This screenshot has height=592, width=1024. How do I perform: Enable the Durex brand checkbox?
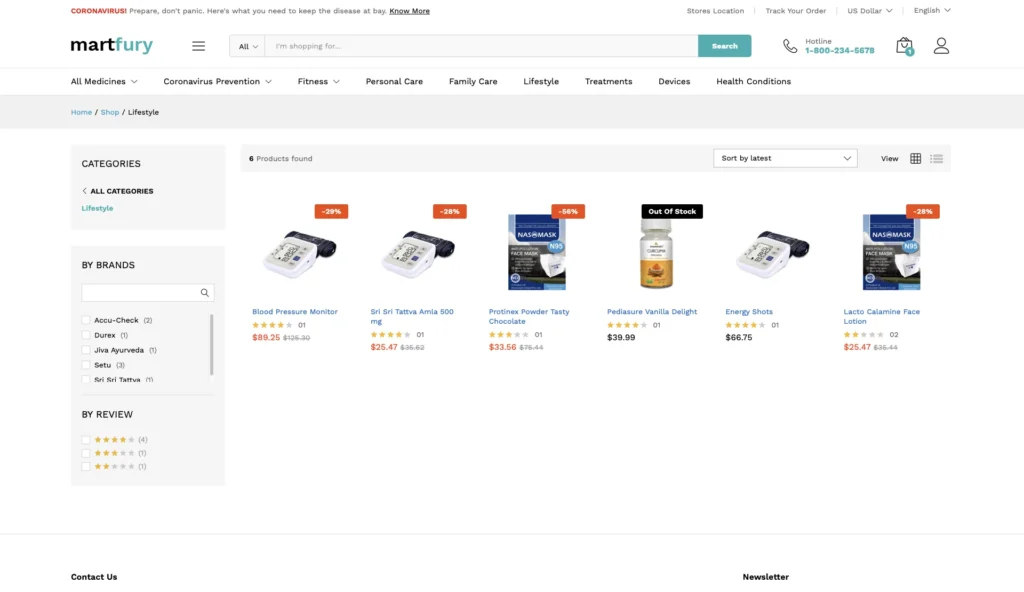pyautogui.click(x=86, y=335)
